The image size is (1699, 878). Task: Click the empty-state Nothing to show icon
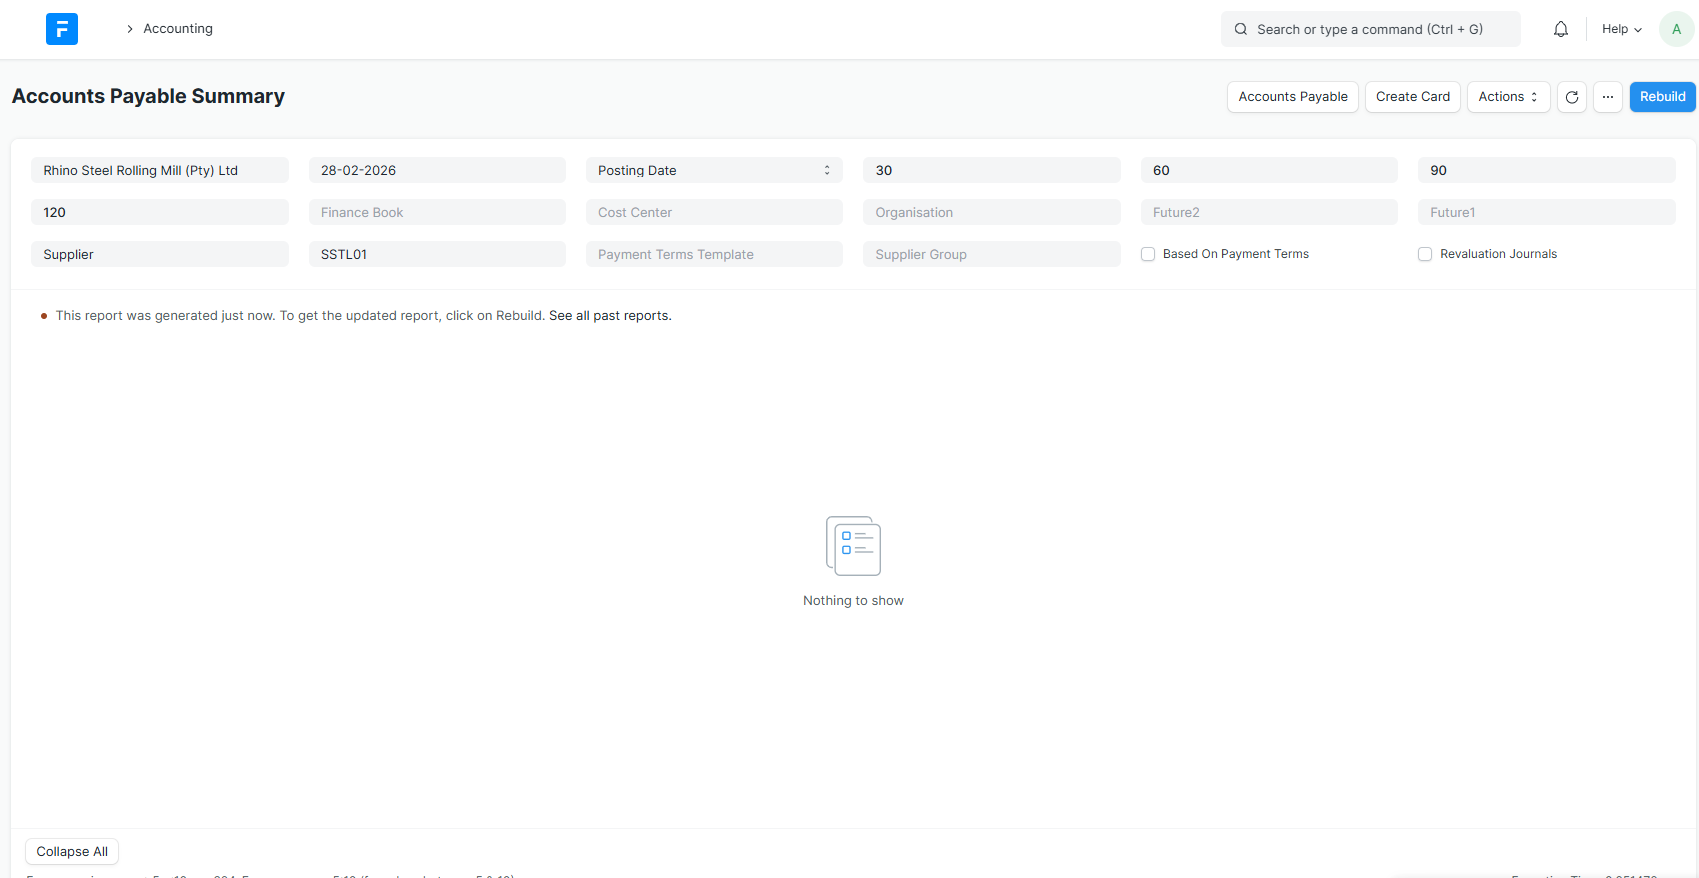point(853,546)
